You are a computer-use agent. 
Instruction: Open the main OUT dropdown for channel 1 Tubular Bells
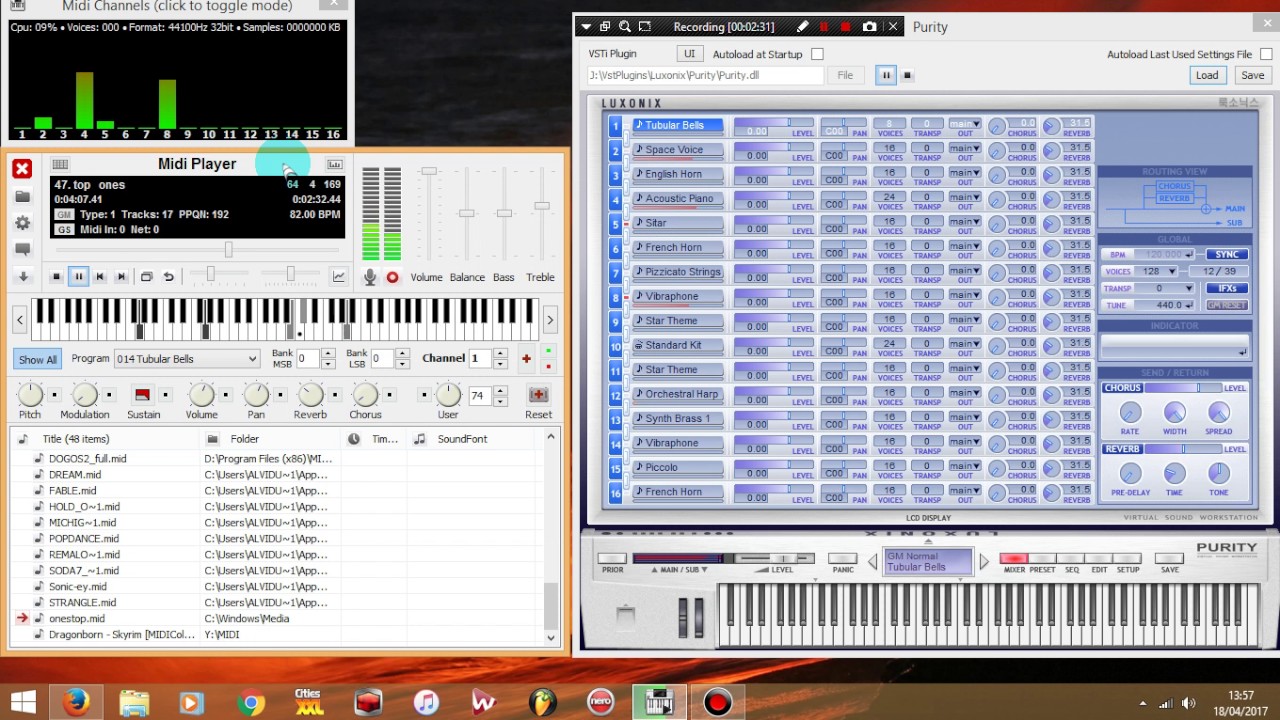pyautogui.click(x=965, y=126)
